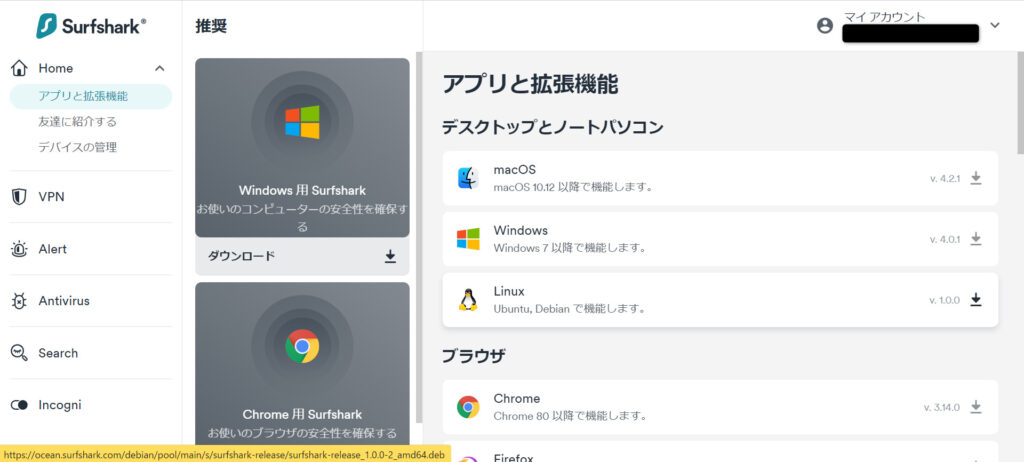Click the Chrome logo in recommended card

(x=302, y=346)
